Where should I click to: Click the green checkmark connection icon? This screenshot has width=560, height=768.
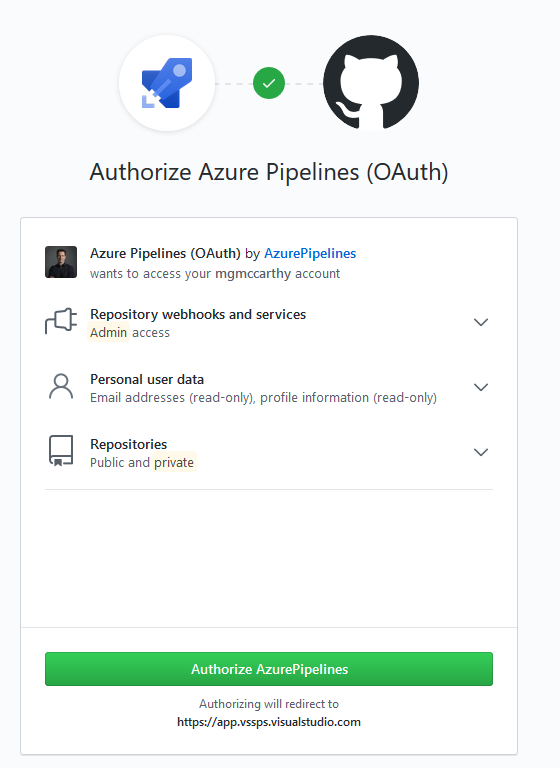[x=269, y=83]
